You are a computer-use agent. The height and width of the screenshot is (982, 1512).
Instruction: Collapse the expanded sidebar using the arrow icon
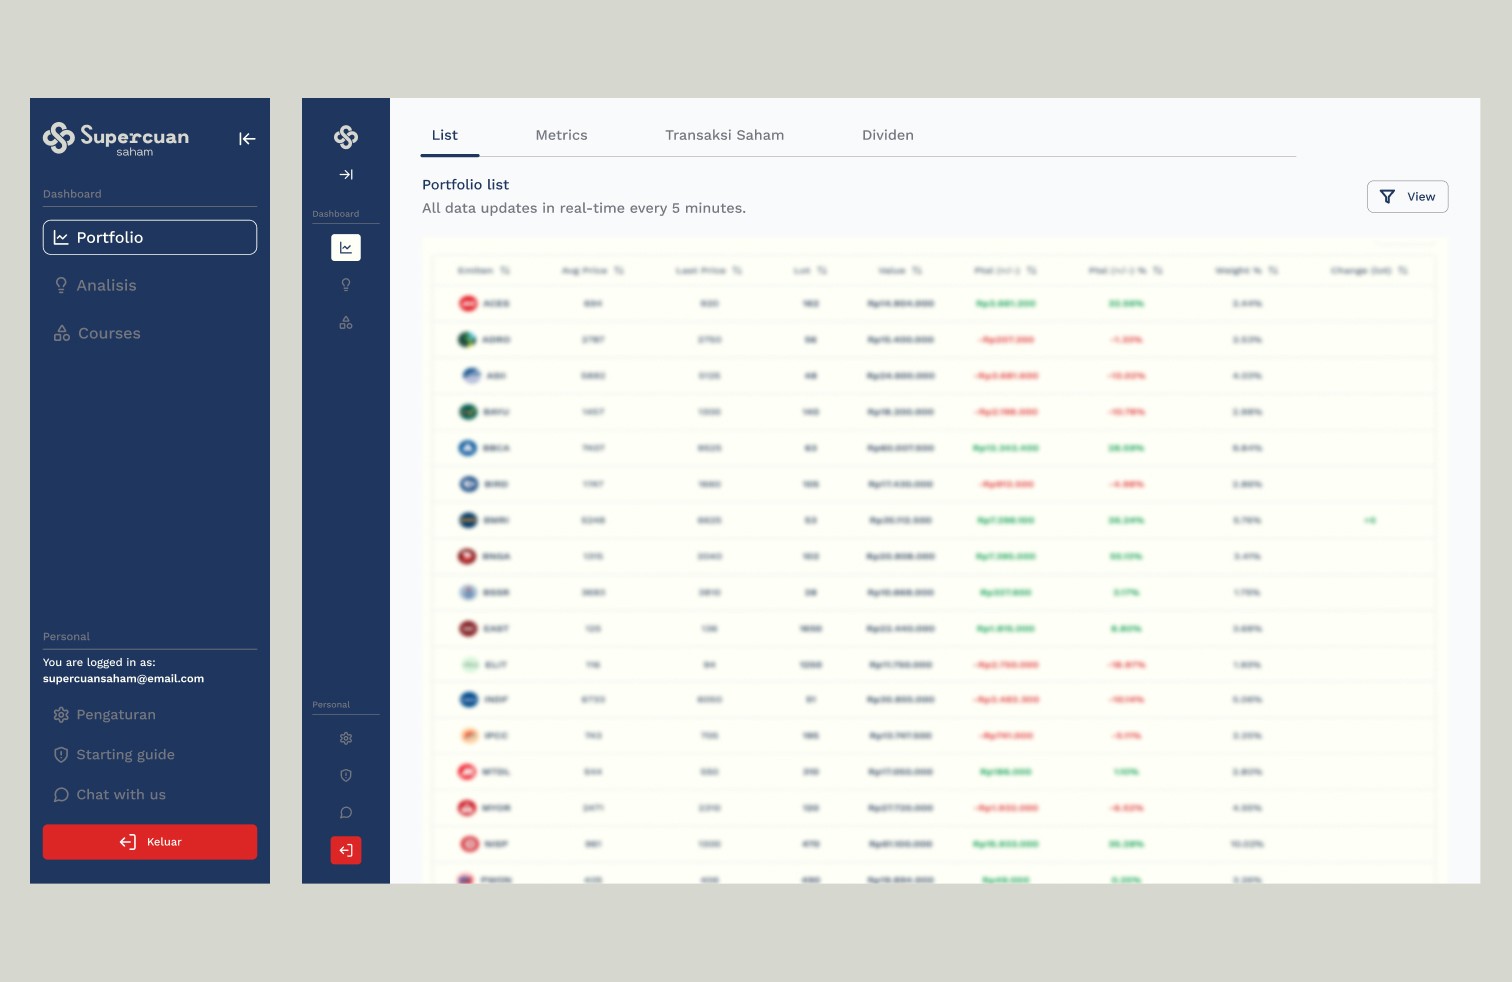pos(247,139)
